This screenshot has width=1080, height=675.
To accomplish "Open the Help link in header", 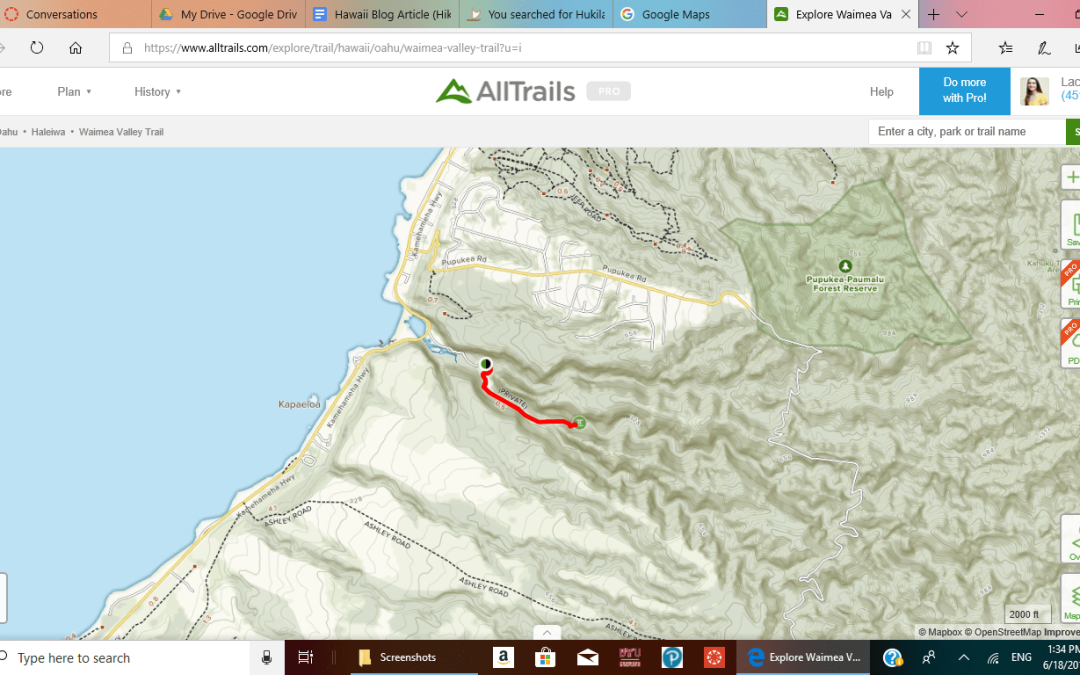I will [882, 92].
